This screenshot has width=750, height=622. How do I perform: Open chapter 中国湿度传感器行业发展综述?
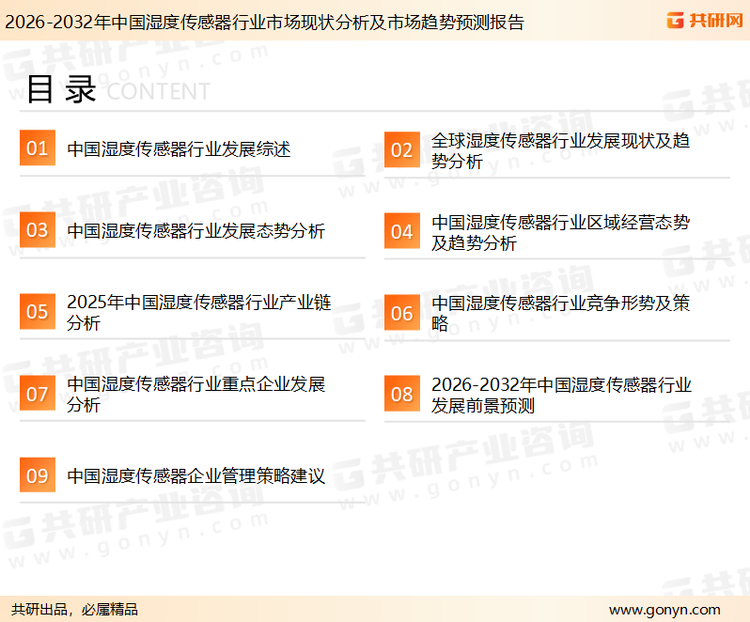[x=178, y=149]
